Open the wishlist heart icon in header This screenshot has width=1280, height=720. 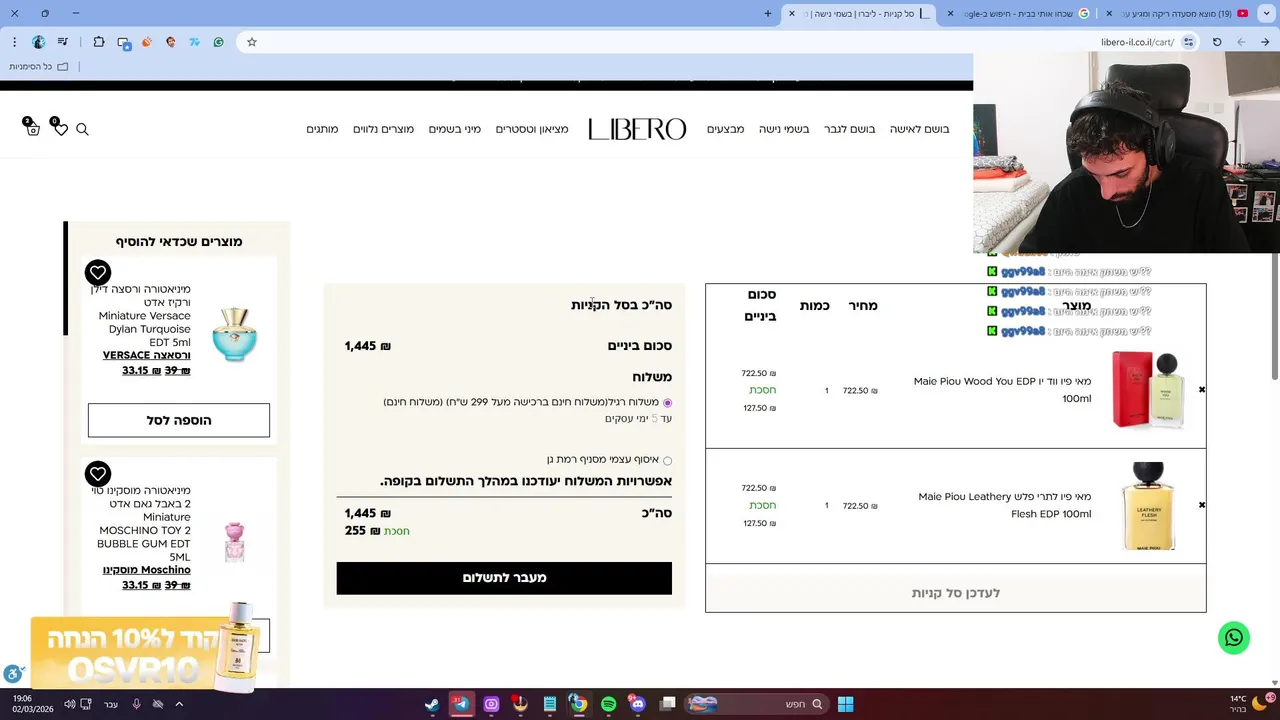60,128
